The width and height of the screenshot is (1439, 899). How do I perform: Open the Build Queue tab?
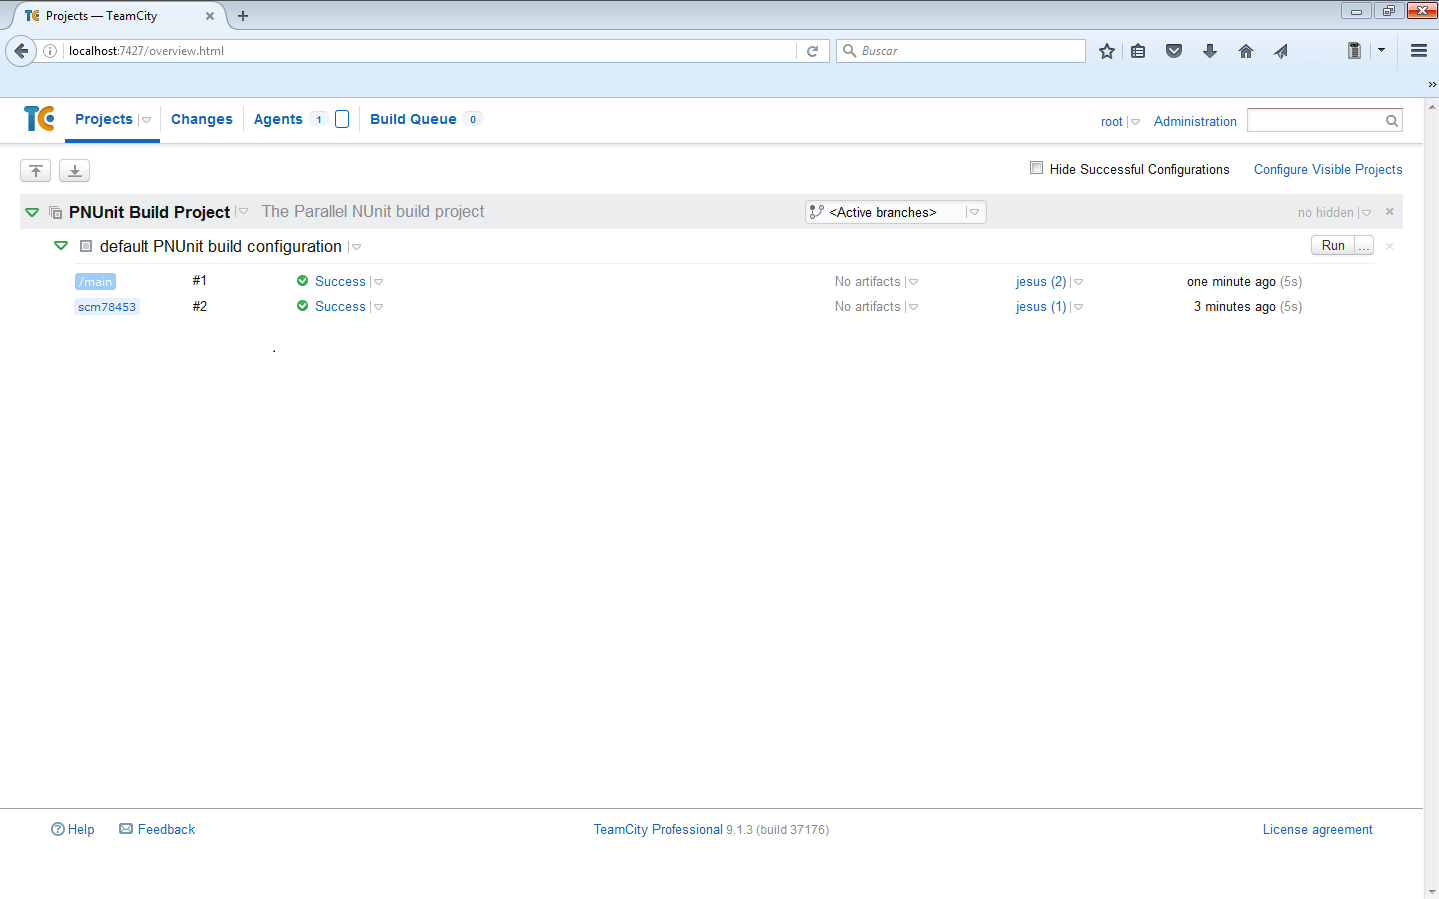tap(413, 119)
